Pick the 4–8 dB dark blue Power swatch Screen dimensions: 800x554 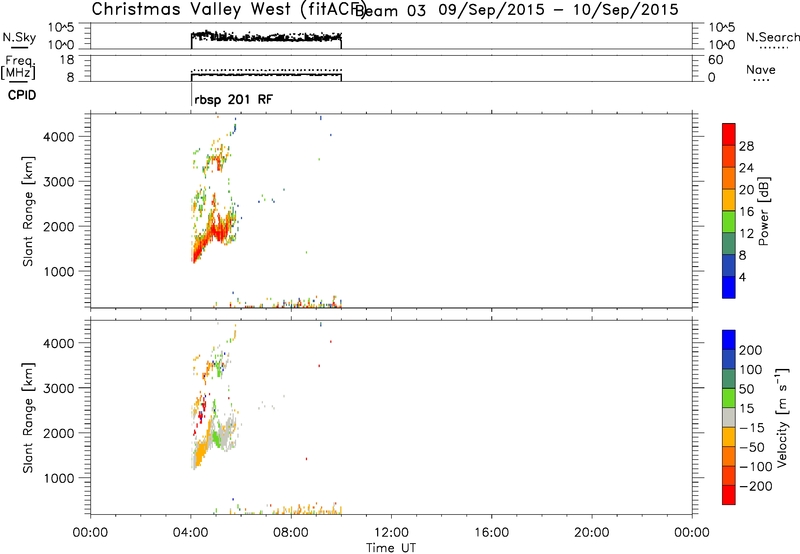[x=729, y=265]
